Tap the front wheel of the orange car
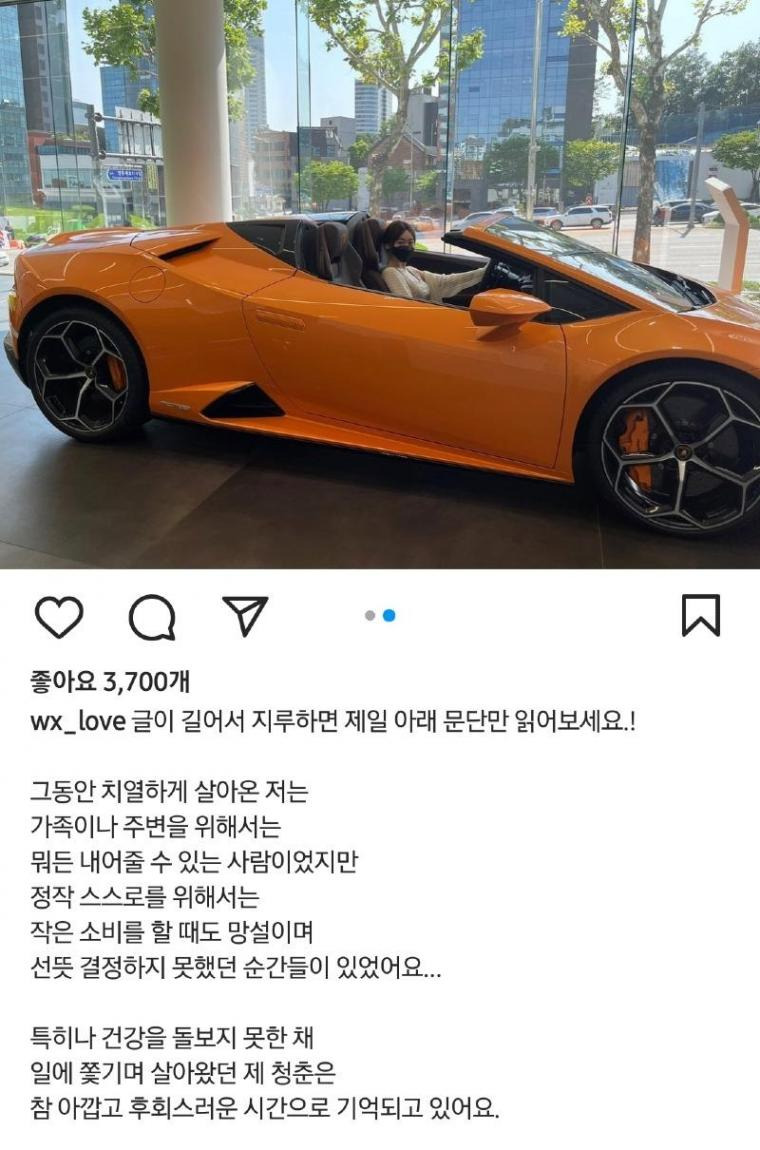760x1150 pixels. pyautogui.click(x=679, y=451)
